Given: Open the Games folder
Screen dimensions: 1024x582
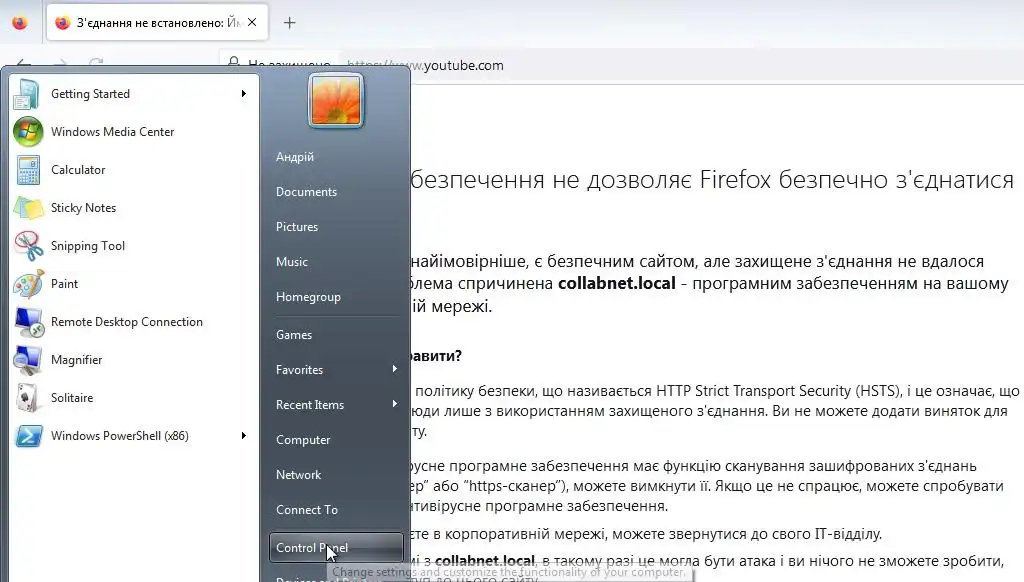Looking at the screenshot, I should 294,335.
